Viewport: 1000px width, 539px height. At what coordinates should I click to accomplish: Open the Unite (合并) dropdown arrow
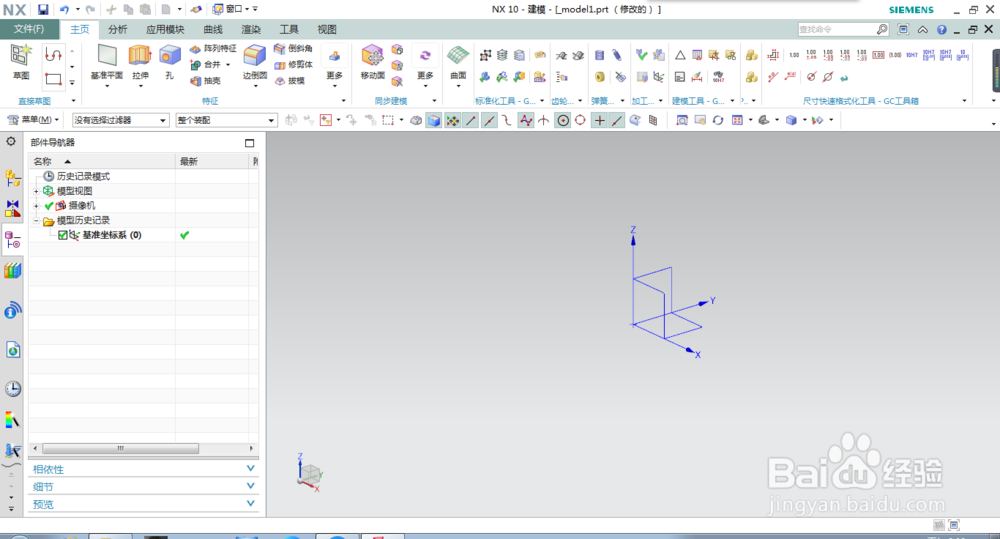point(228,64)
